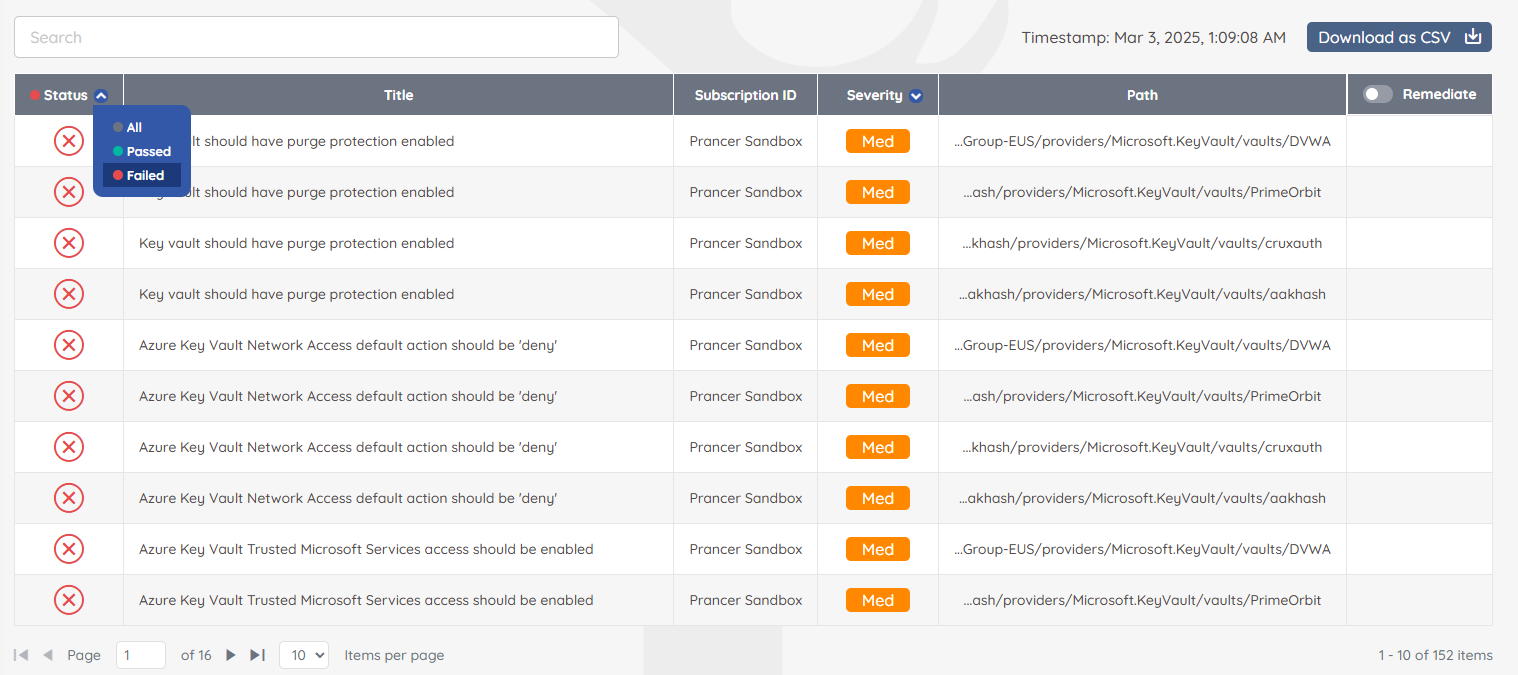Image resolution: width=1518 pixels, height=675 pixels.
Task: Go to the previous page
Action: click(47, 655)
